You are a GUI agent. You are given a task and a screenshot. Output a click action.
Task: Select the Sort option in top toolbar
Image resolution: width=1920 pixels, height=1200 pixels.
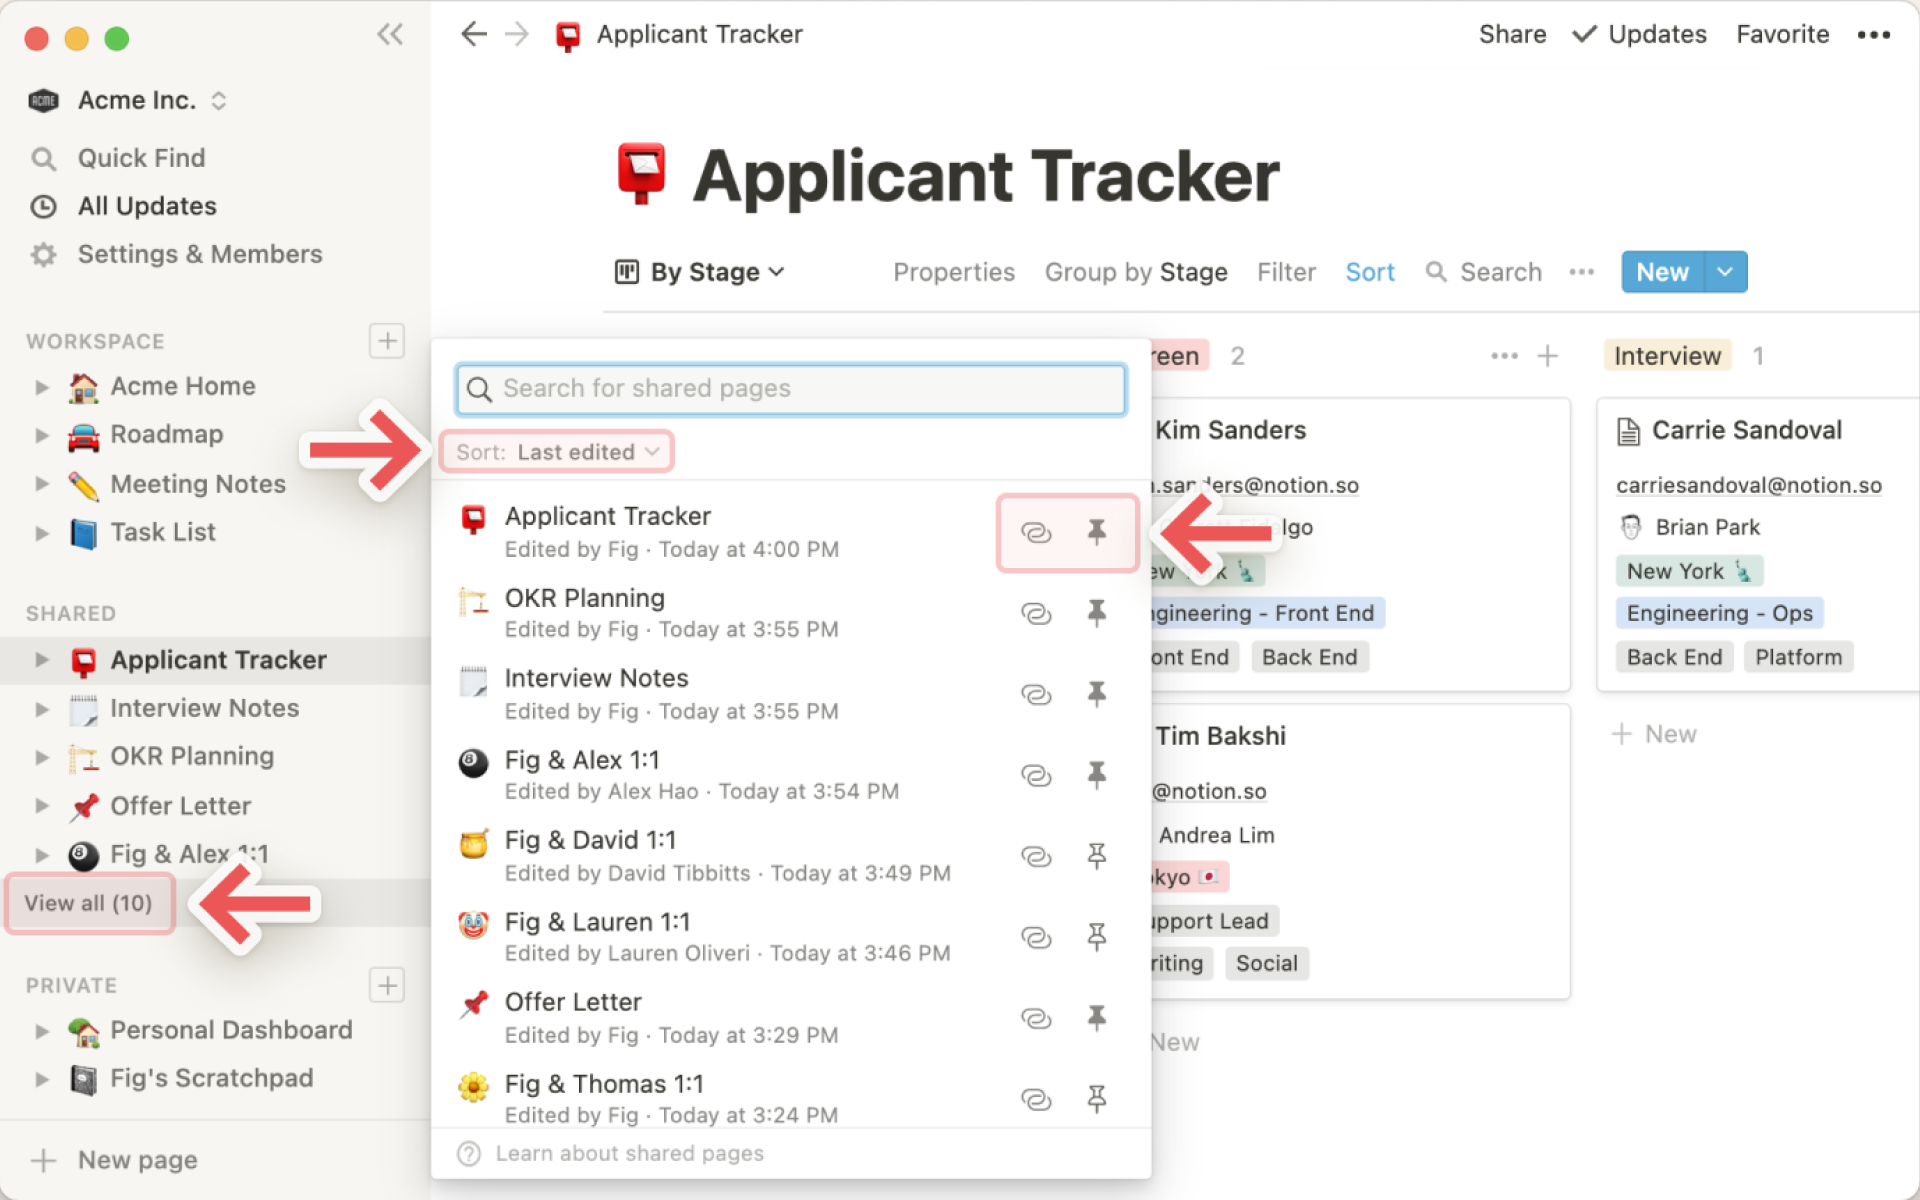click(1368, 271)
